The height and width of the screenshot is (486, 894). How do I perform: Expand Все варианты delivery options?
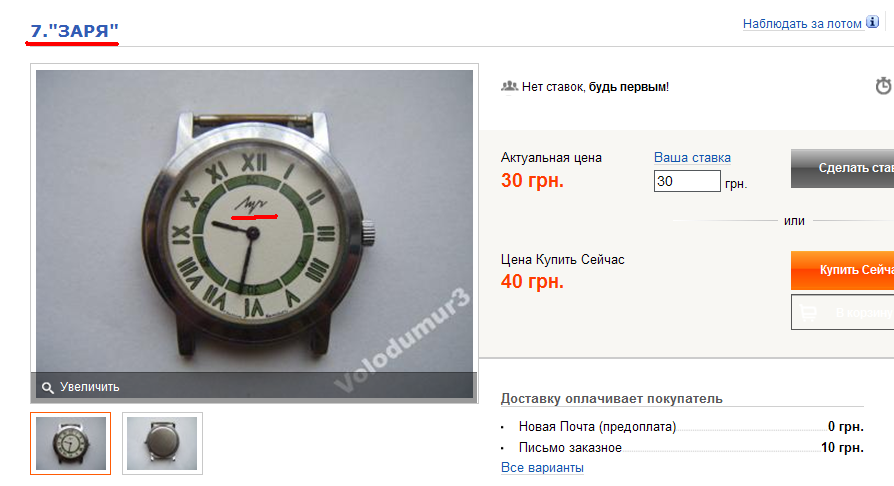[x=542, y=468]
